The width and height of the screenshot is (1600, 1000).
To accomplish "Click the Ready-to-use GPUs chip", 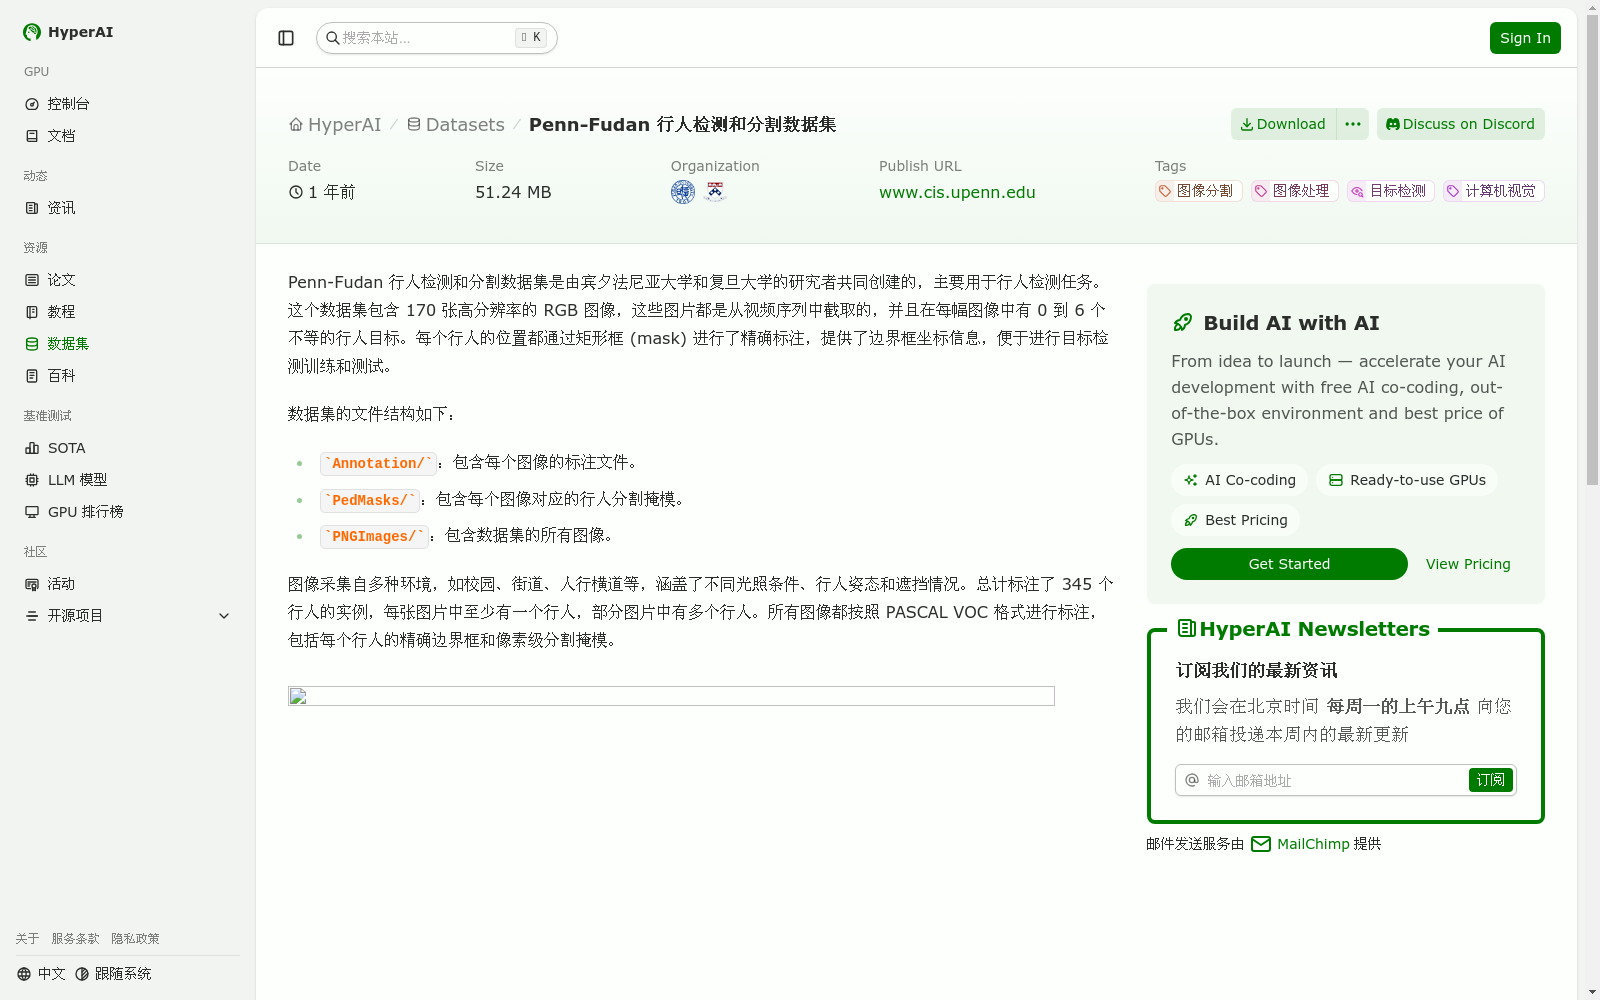I will point(1407,480).
